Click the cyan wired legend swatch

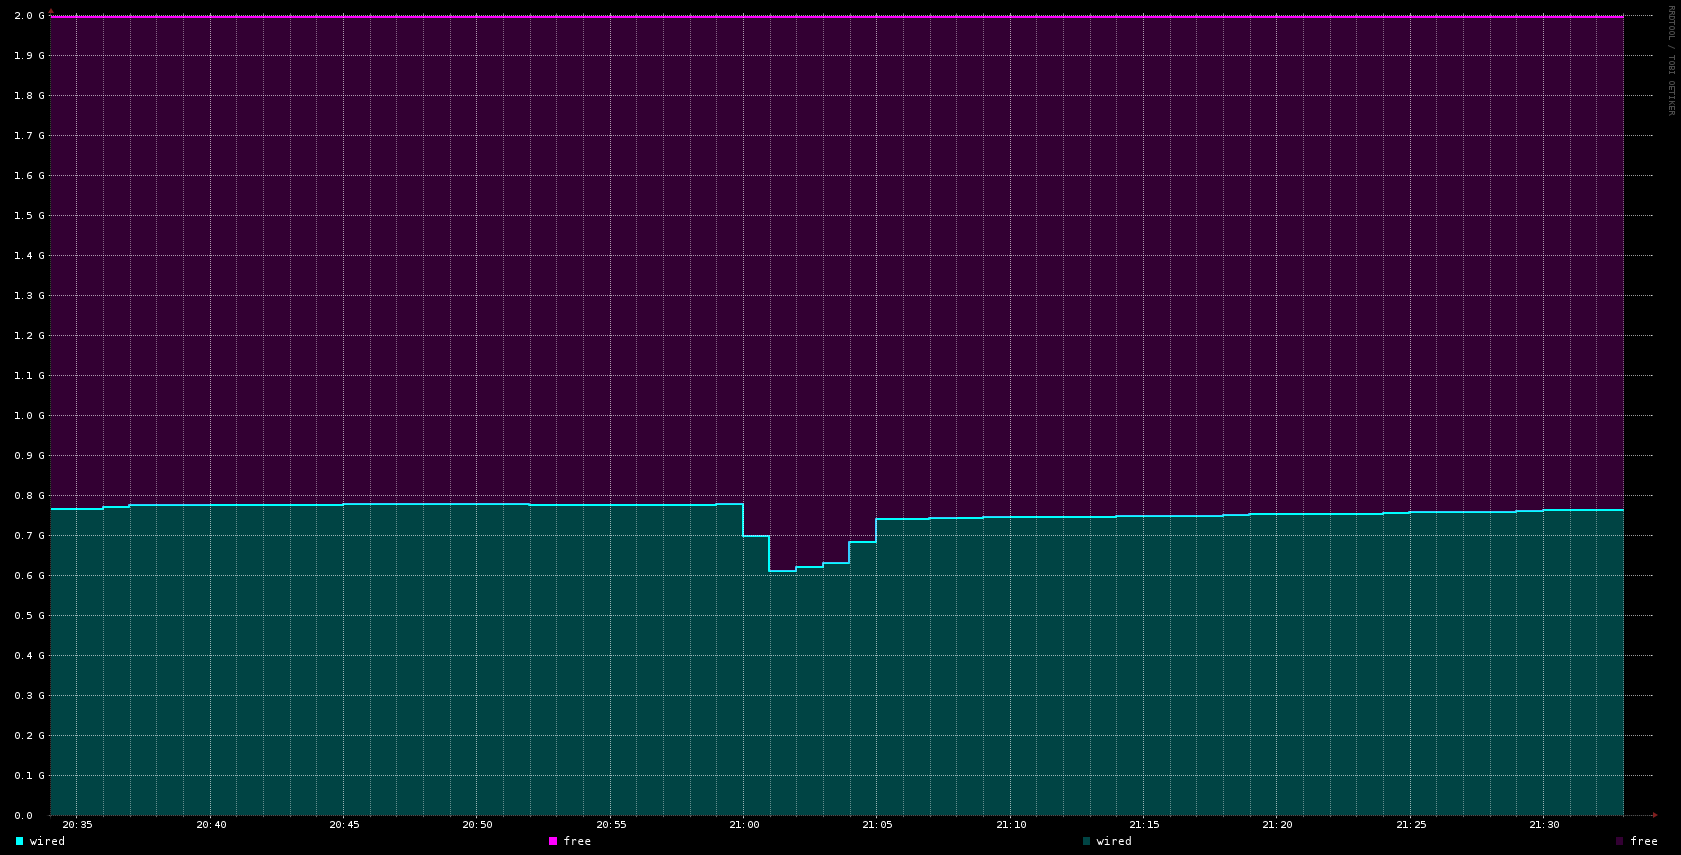[19, 841]
